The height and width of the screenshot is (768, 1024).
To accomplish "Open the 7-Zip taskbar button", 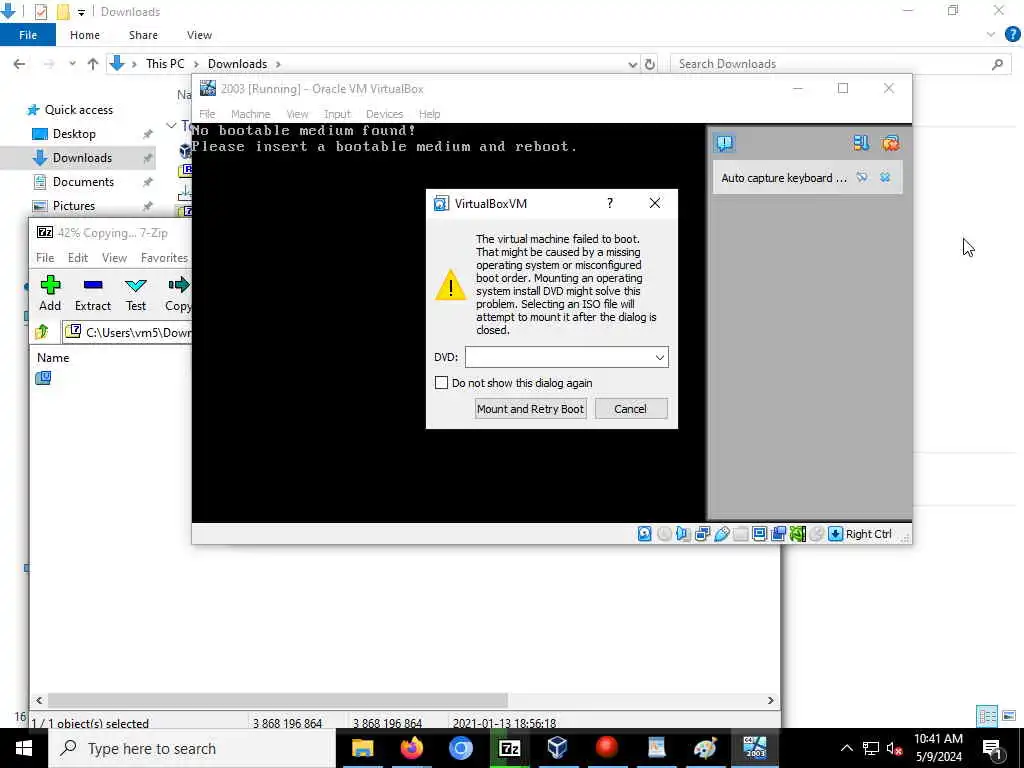I will click(509, 748).
